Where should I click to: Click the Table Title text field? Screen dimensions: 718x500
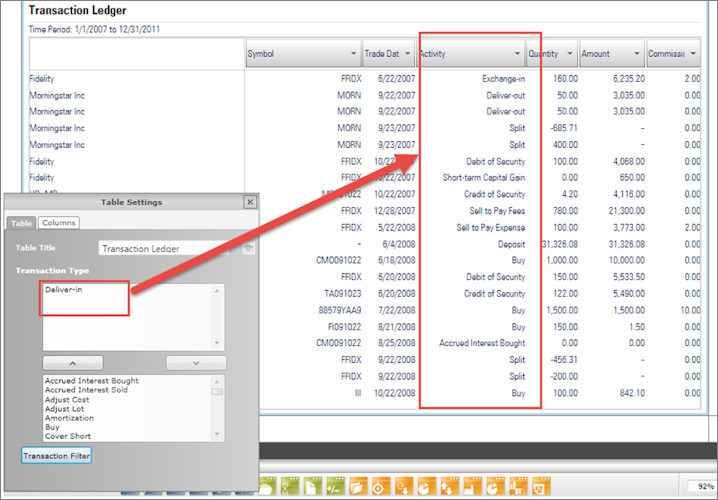pyautogui.click(x=168, y=247)
